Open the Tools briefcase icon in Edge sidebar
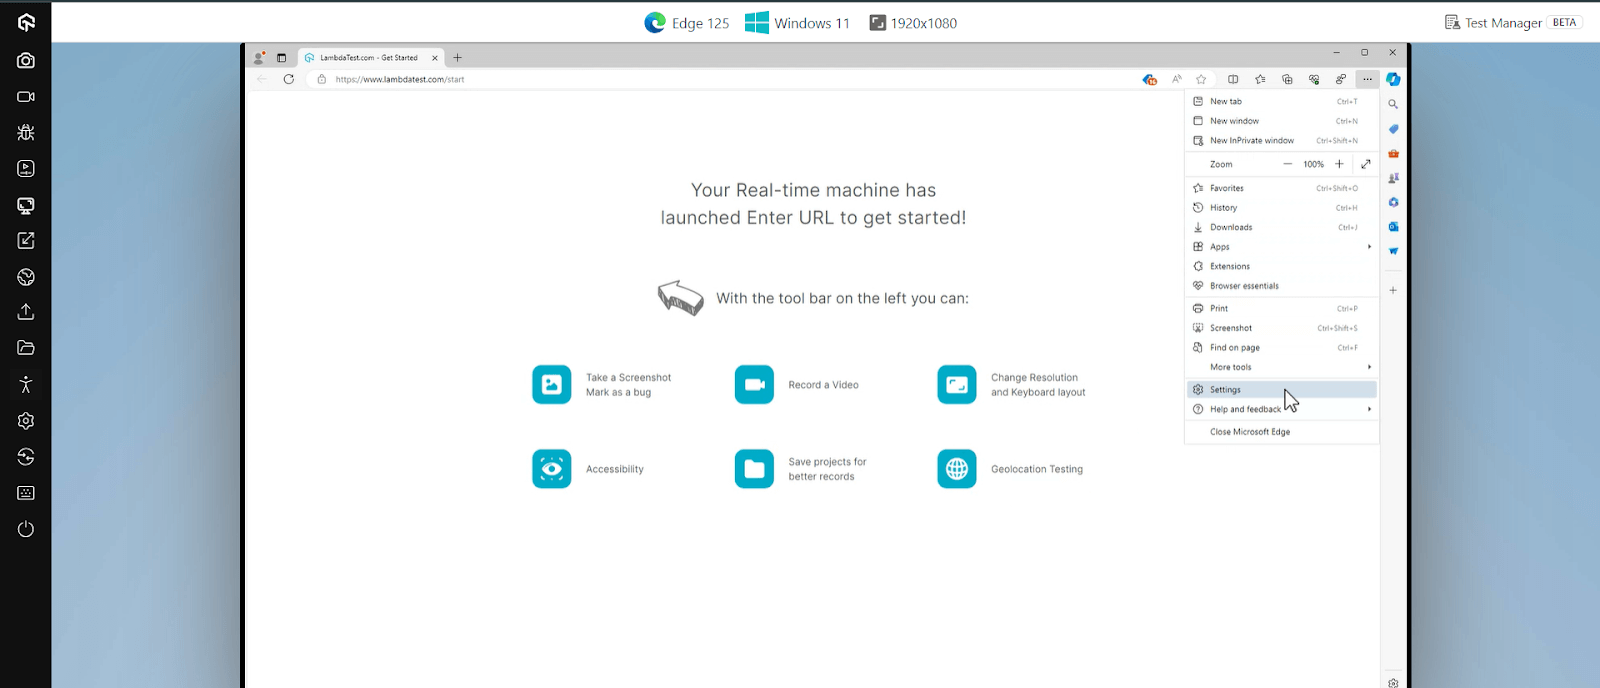 tap(1393, 153)
